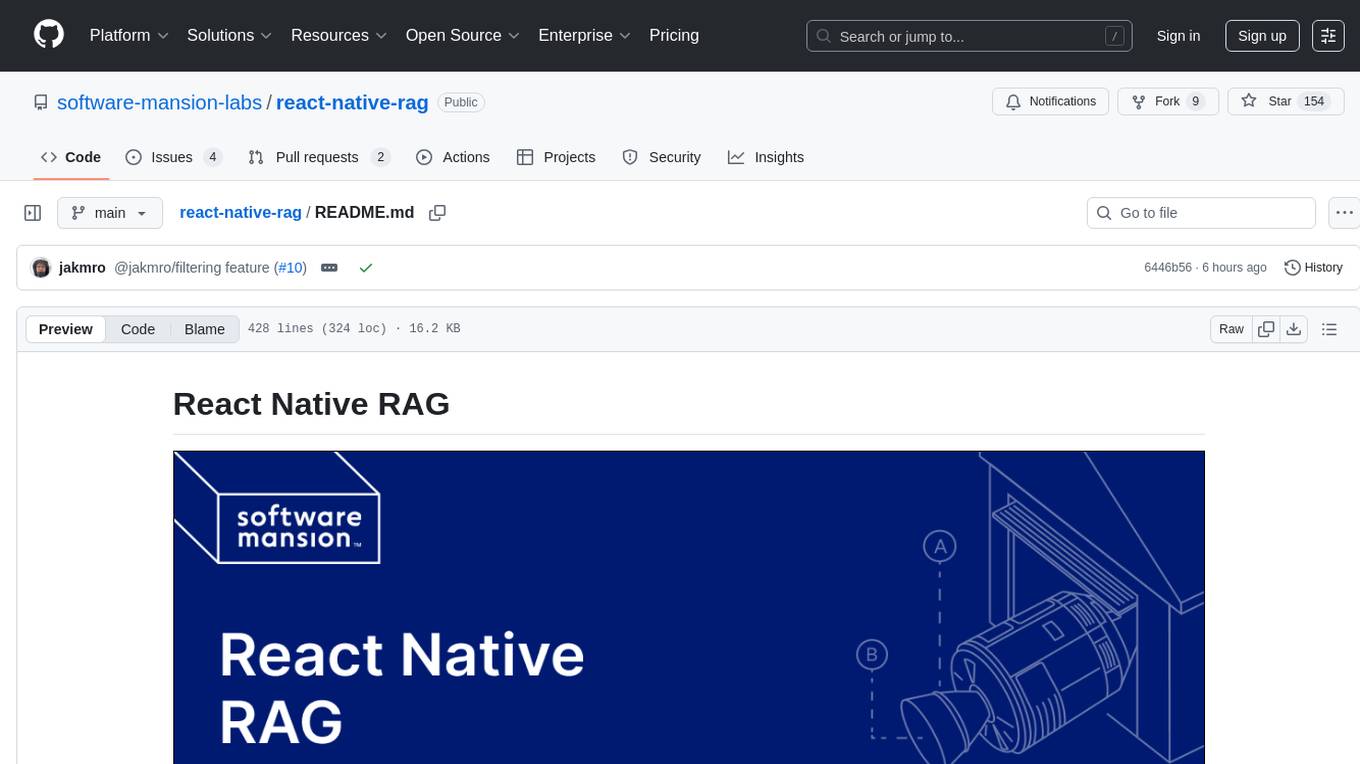Screen dimensions: 1360x764
Task: Switch to Code view mode
Action: coord(138,329)
